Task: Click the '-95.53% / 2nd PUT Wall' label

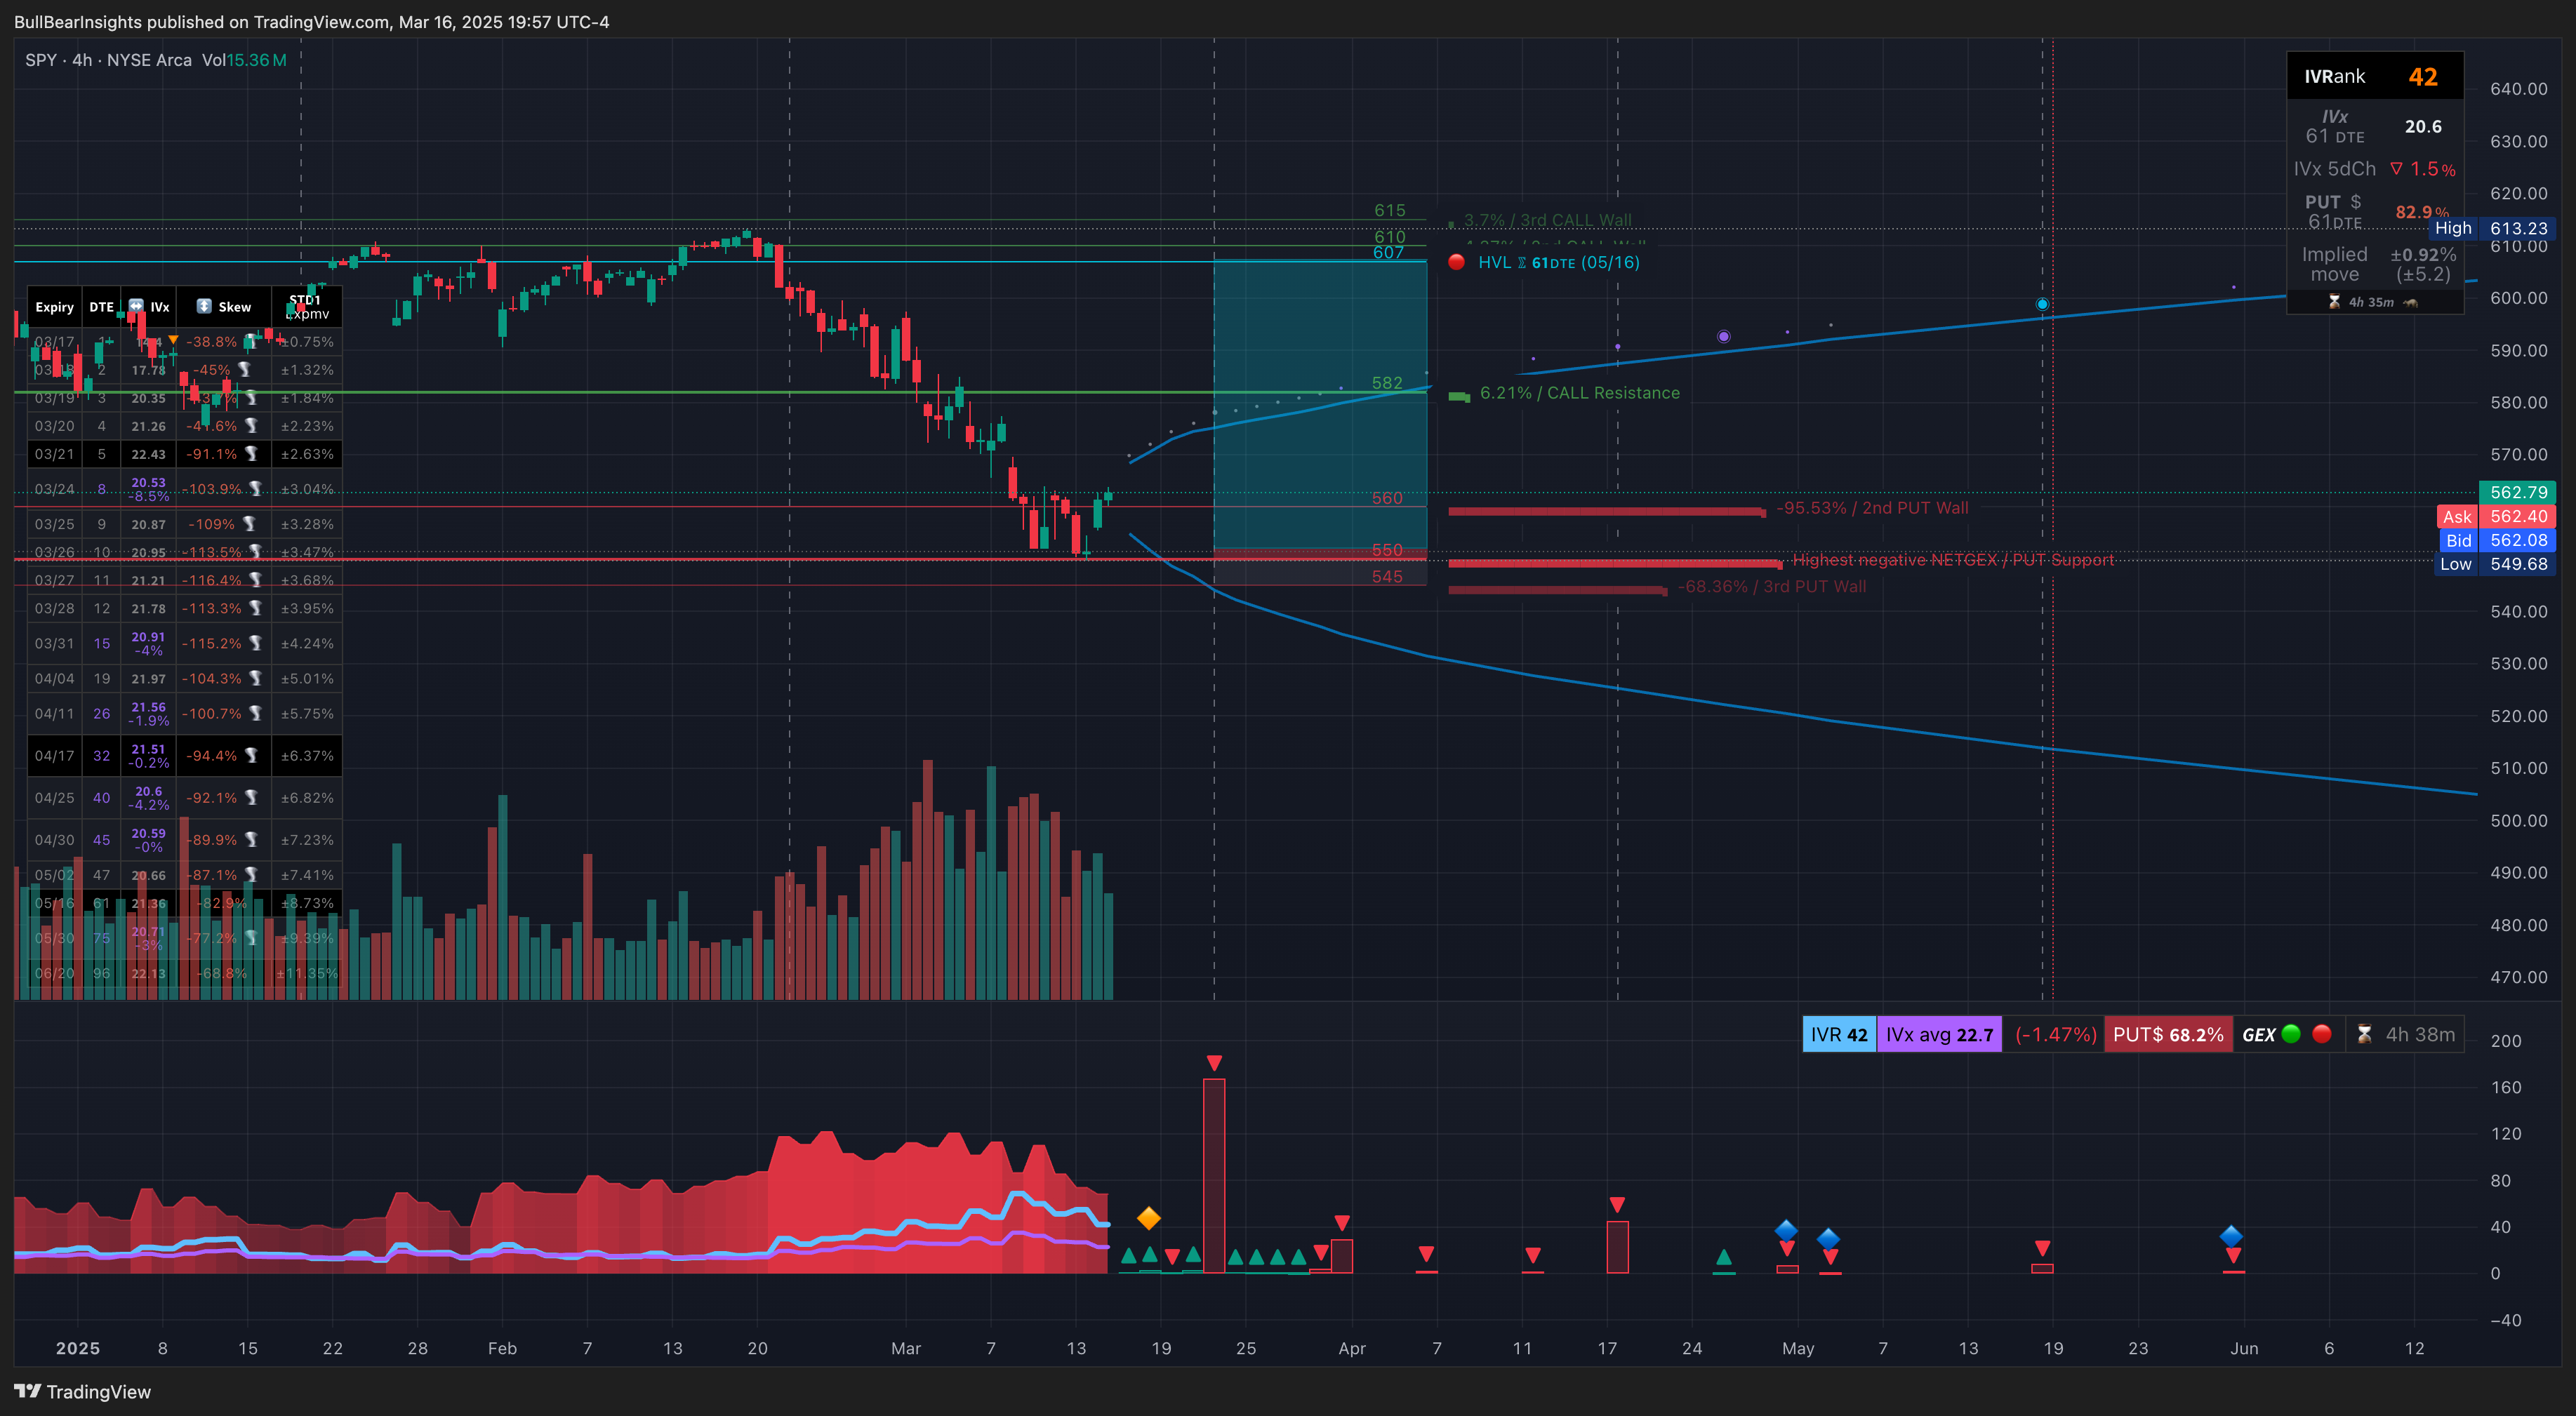Action: point(1872,508)
